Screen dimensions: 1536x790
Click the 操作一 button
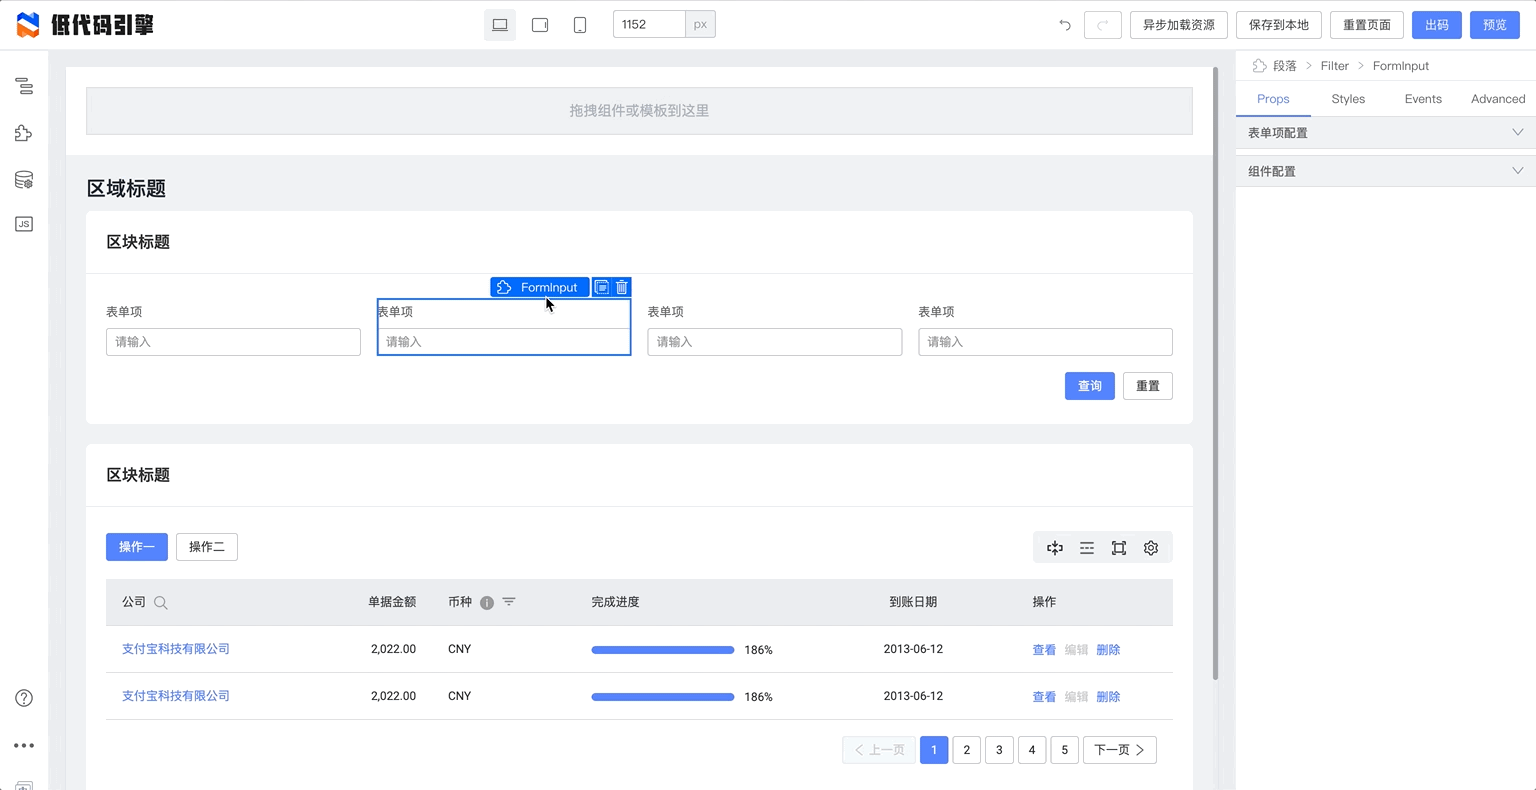pos(137,547)
